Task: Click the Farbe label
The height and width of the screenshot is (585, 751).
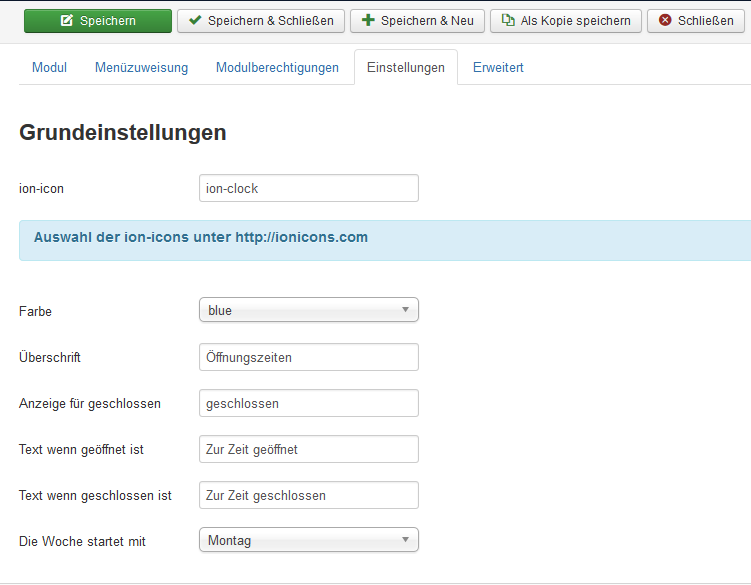Action: 35,311
